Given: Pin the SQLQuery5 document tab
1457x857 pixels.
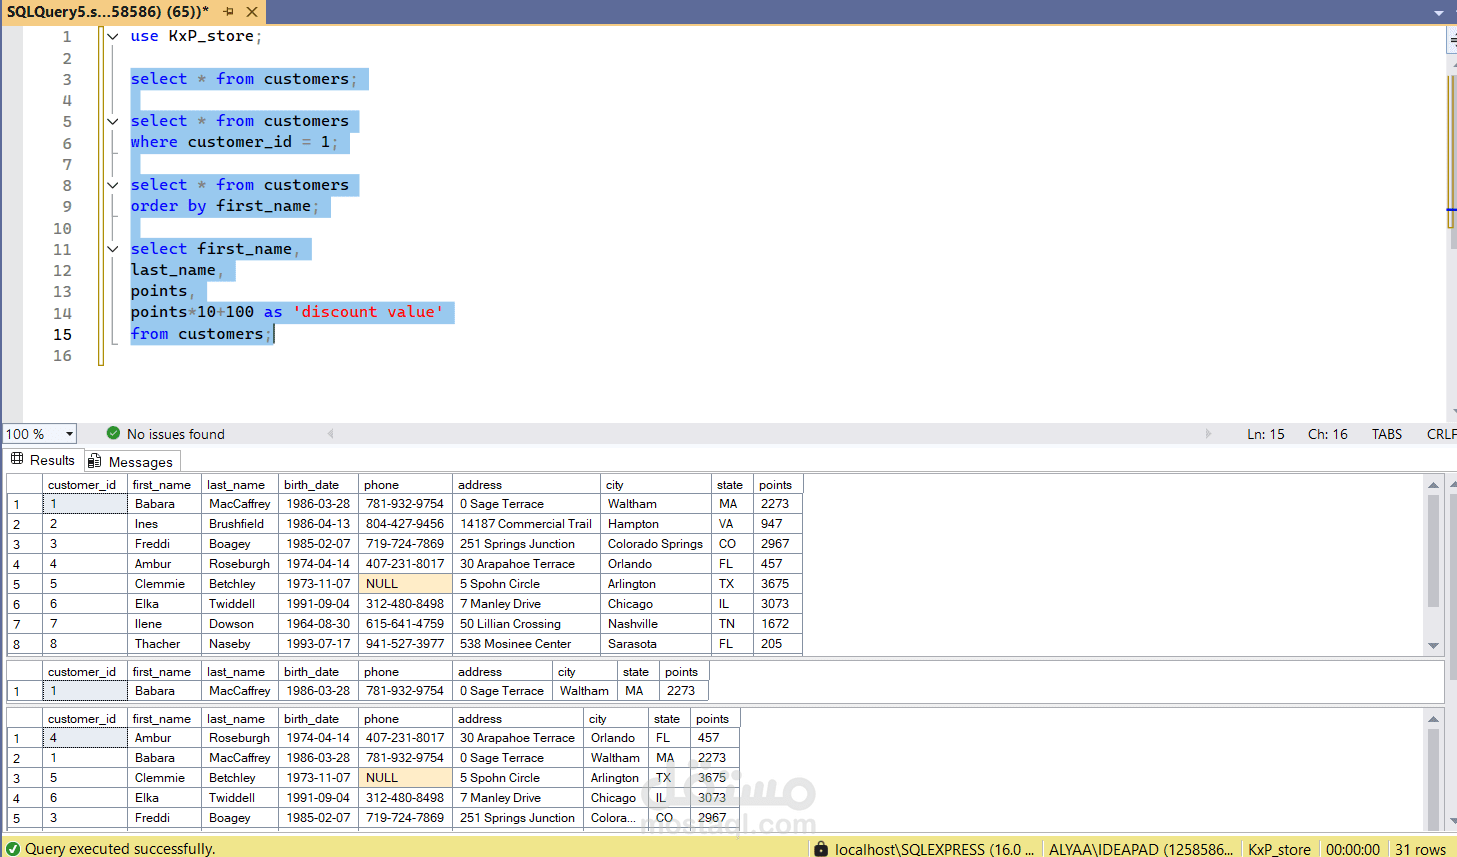Looking at the screenshot, I should (x=229, y=12).
